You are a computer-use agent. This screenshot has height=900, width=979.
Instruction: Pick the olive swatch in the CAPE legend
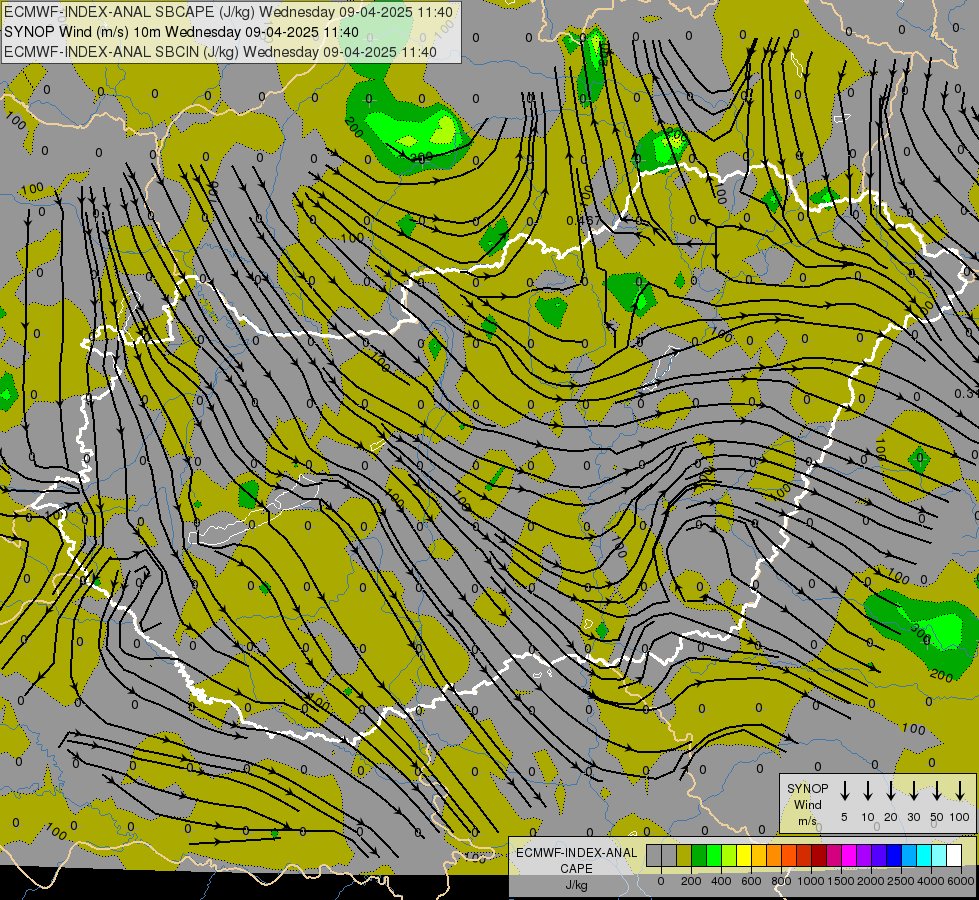click(684, 855)
